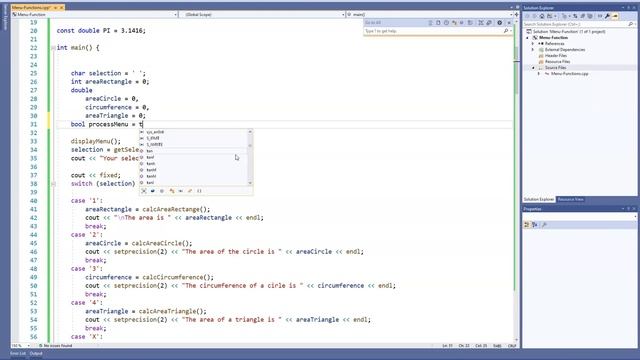This screenshot has height=360, width=640.
Task: Click the Back arrow in Solution Explorer toolbar
Action: pyautogui.click(x=527, y=16)
